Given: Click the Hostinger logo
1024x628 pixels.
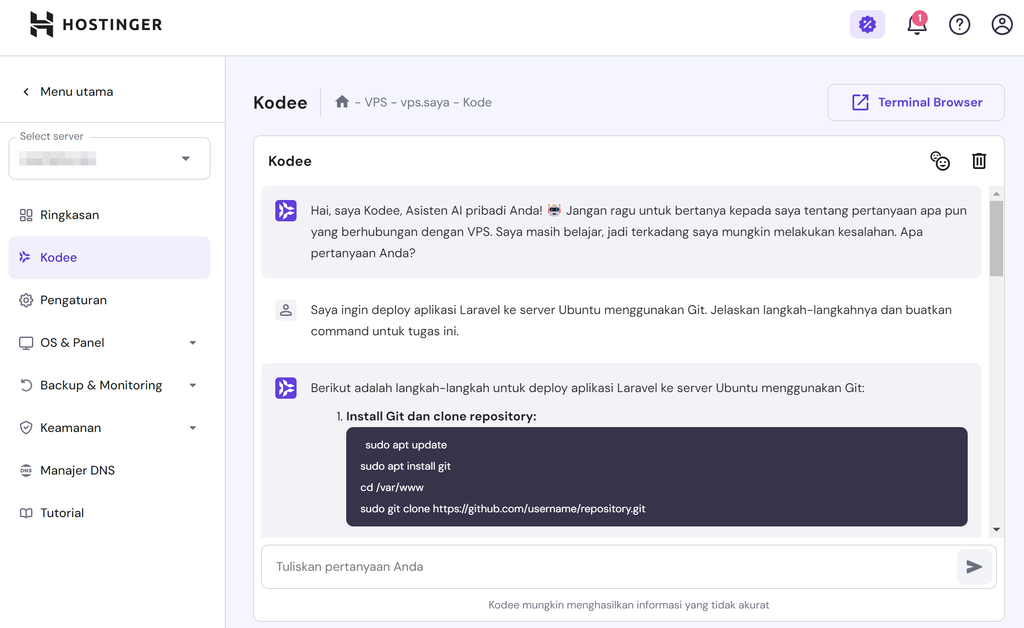Looking at the screenshot, I should tap(95, 24).
